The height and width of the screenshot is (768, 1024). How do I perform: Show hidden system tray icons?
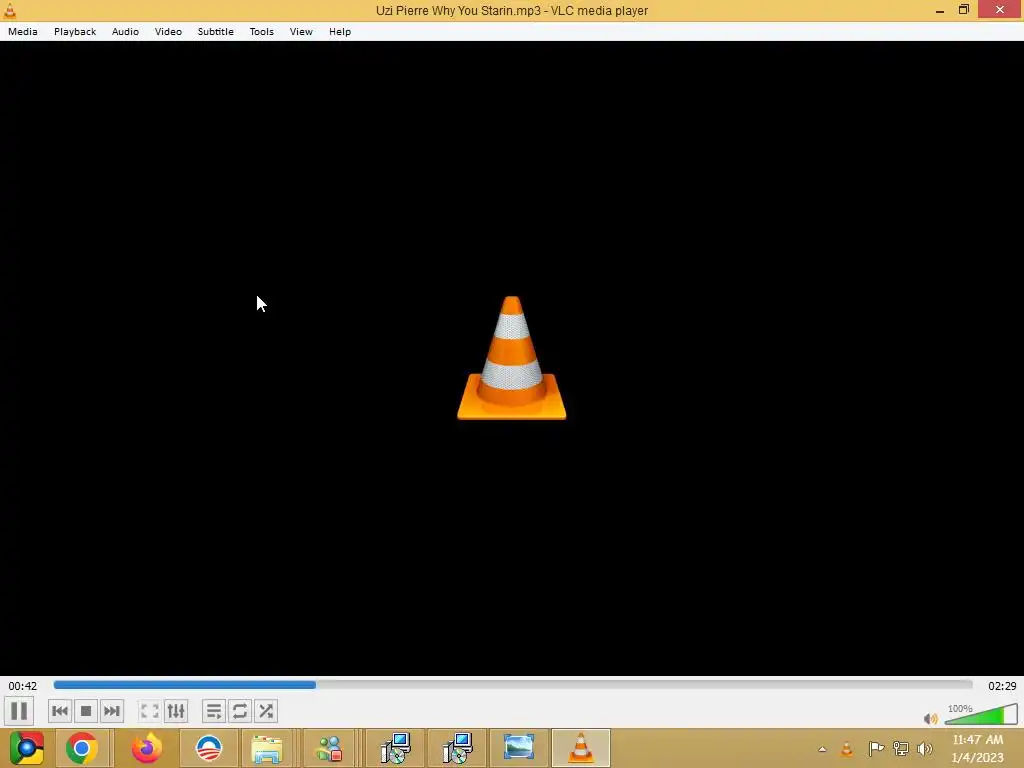[x=822, y=749]
